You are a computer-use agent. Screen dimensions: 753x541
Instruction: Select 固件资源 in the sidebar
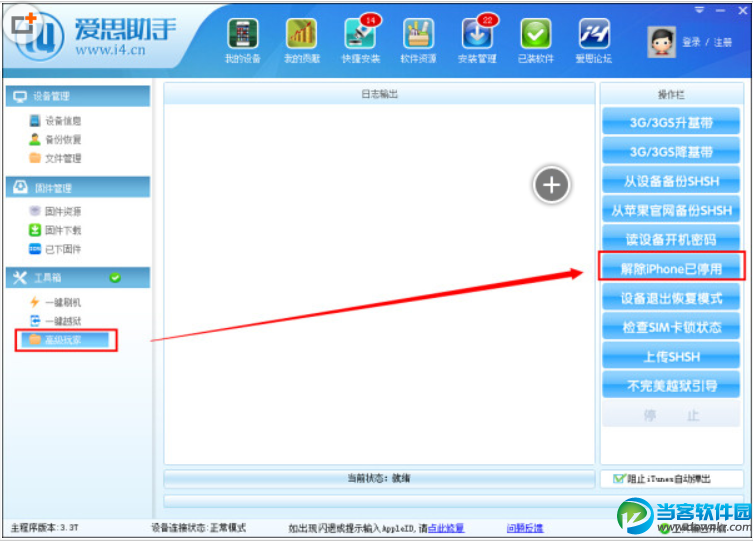click(x=55, y=211)
